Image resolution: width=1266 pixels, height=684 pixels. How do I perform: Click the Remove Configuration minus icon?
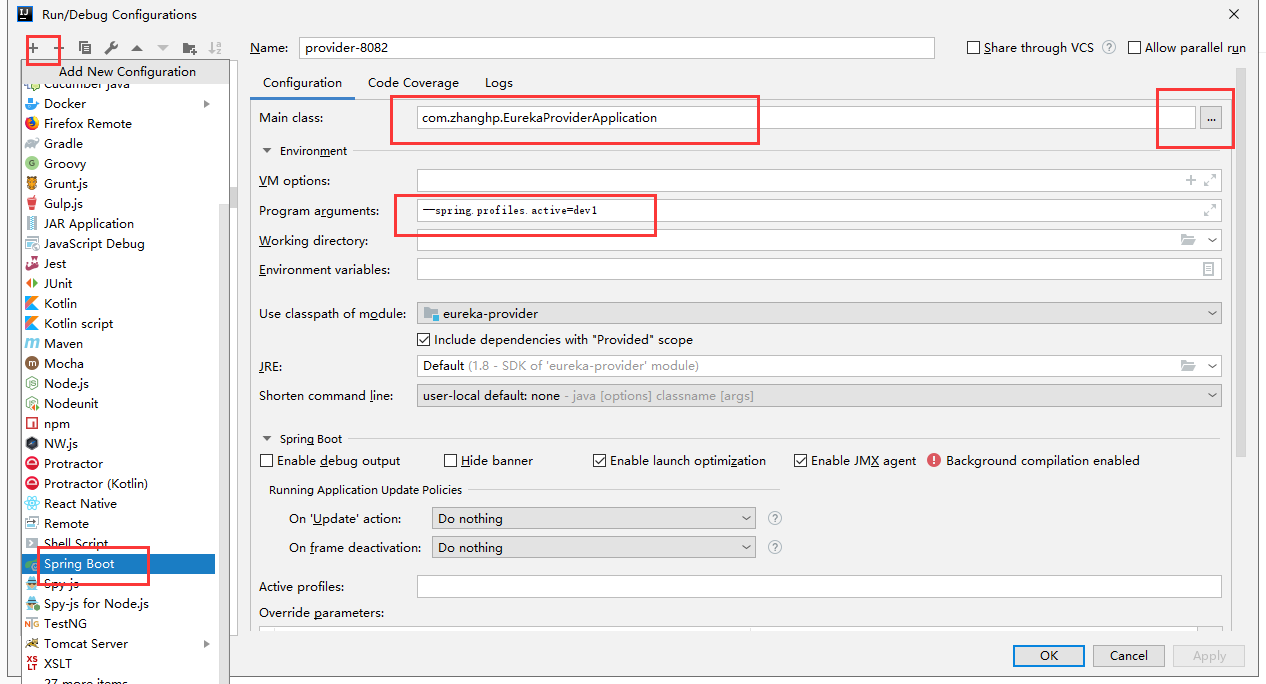tap(59, 47)
